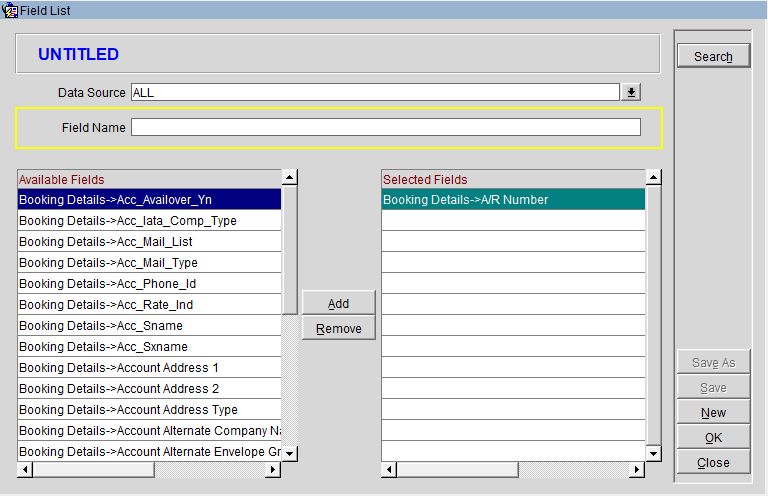Select Booking Details->Acc_Availover_Yn field
Image resolution: width=768 pixels, height=496 pixels.
point(150,200)
